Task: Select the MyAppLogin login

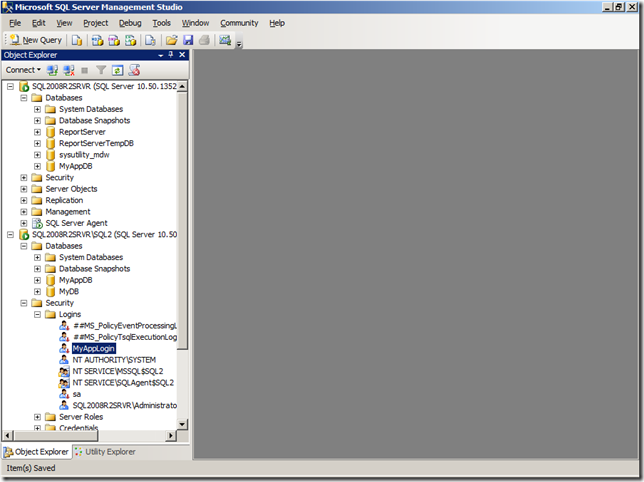Action: pyautogui.click(x=94, y=349)
